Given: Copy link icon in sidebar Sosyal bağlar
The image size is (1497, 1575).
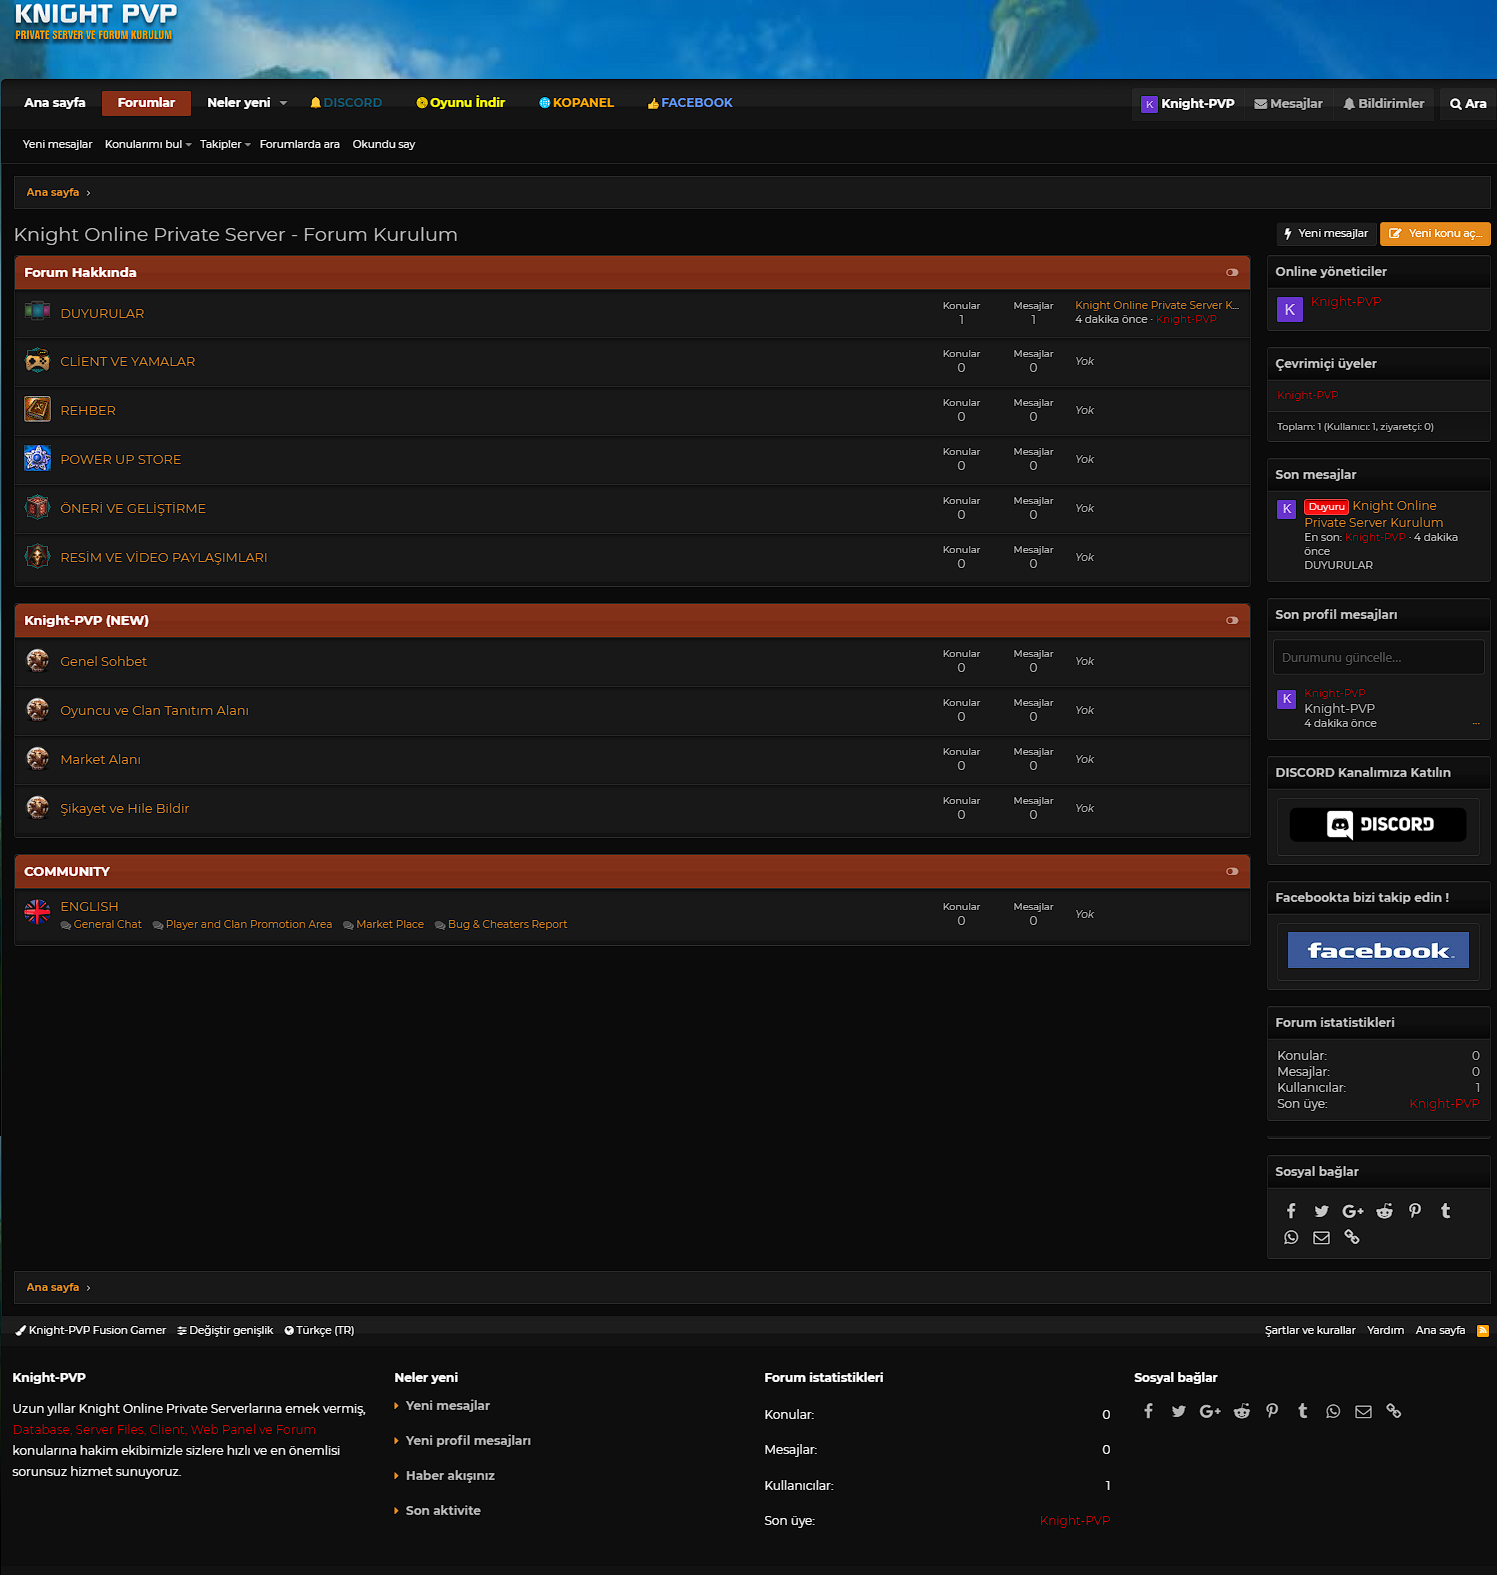Looking at the screenshot, I should tap(1352, 1237).
